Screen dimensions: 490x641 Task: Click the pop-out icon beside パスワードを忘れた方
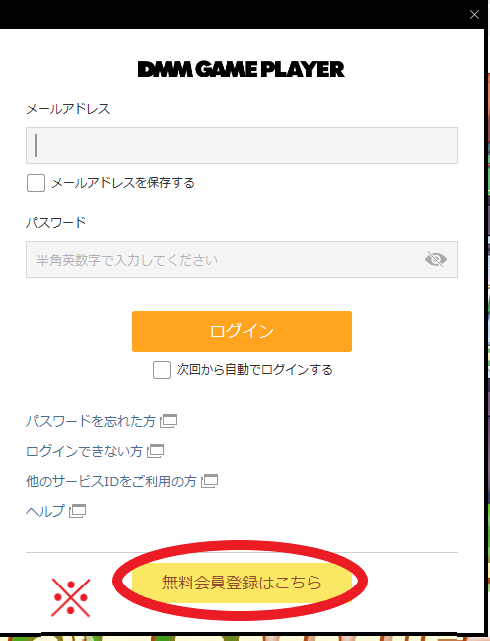[168, 421]
